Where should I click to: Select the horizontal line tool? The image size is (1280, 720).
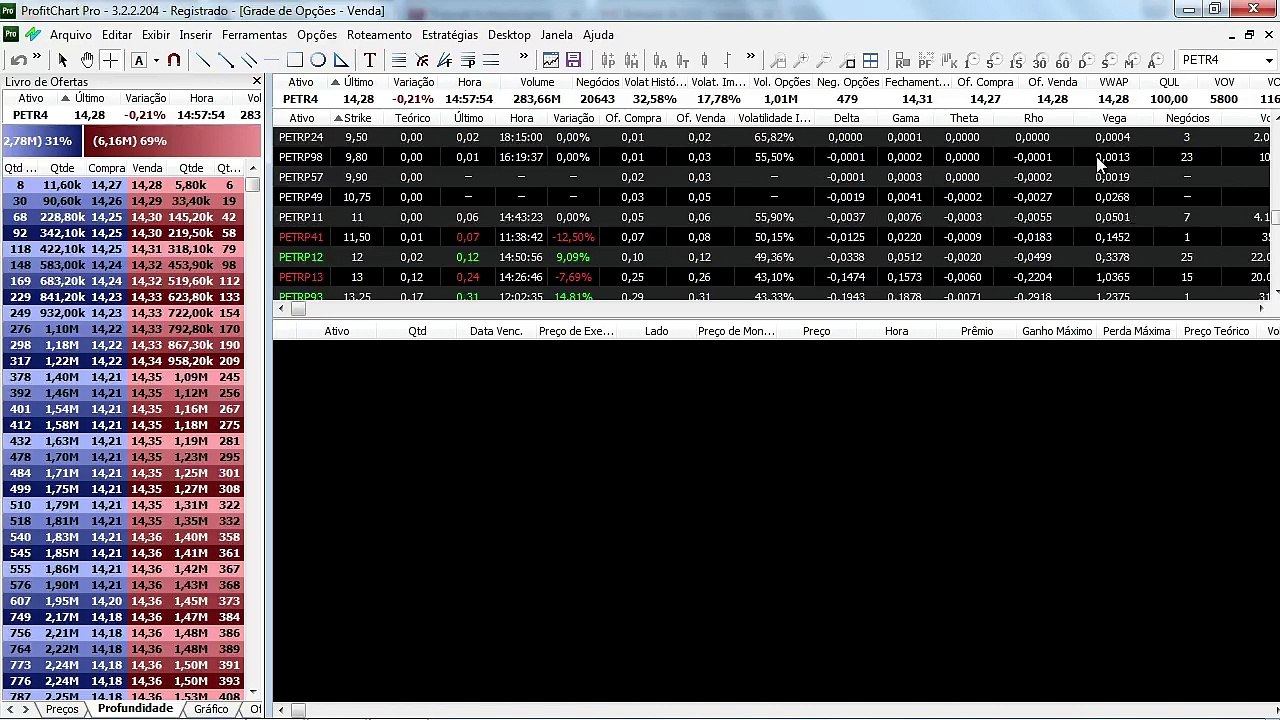pos(272,60)
